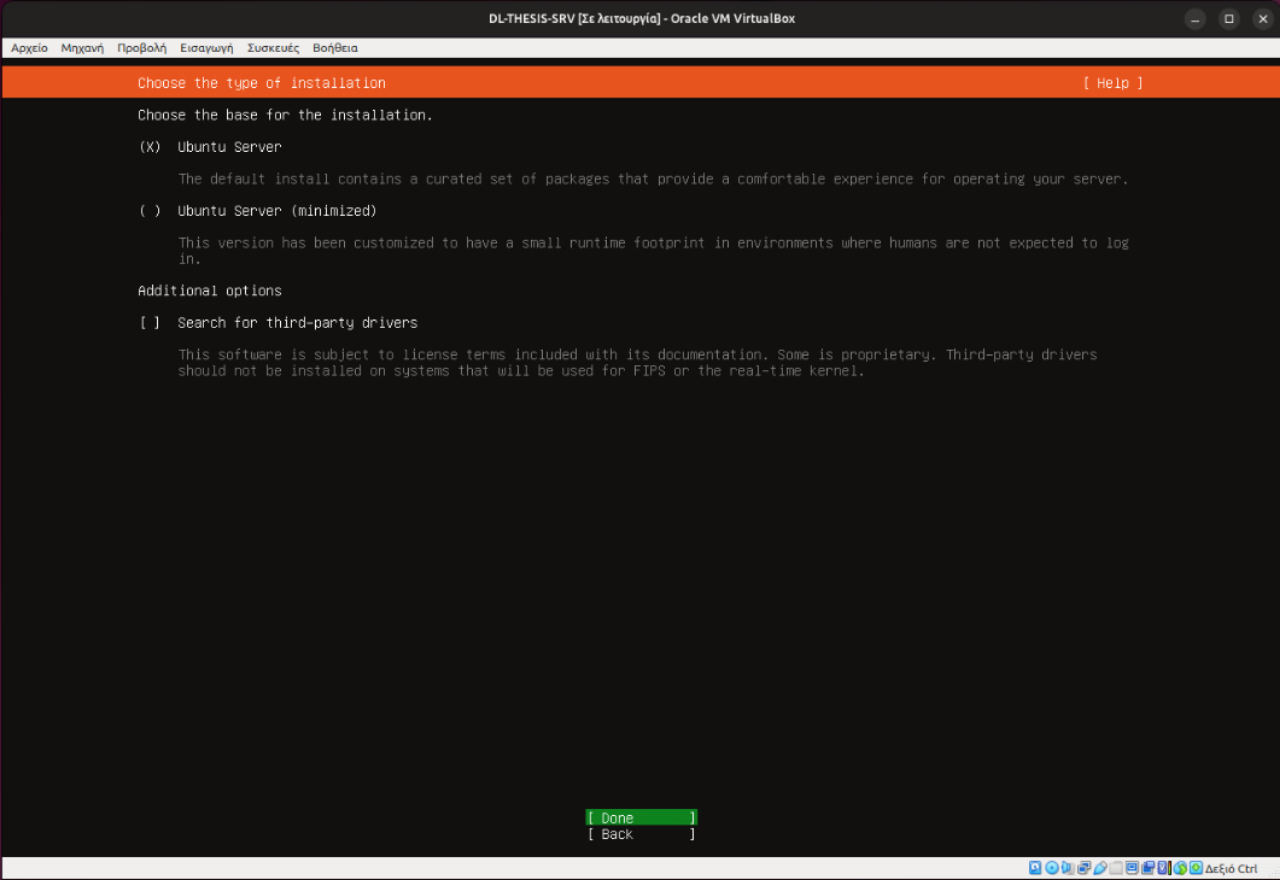Click the mouse integration indicator icon
This screenshot has height=880, width=1280.
[1180, 868]
